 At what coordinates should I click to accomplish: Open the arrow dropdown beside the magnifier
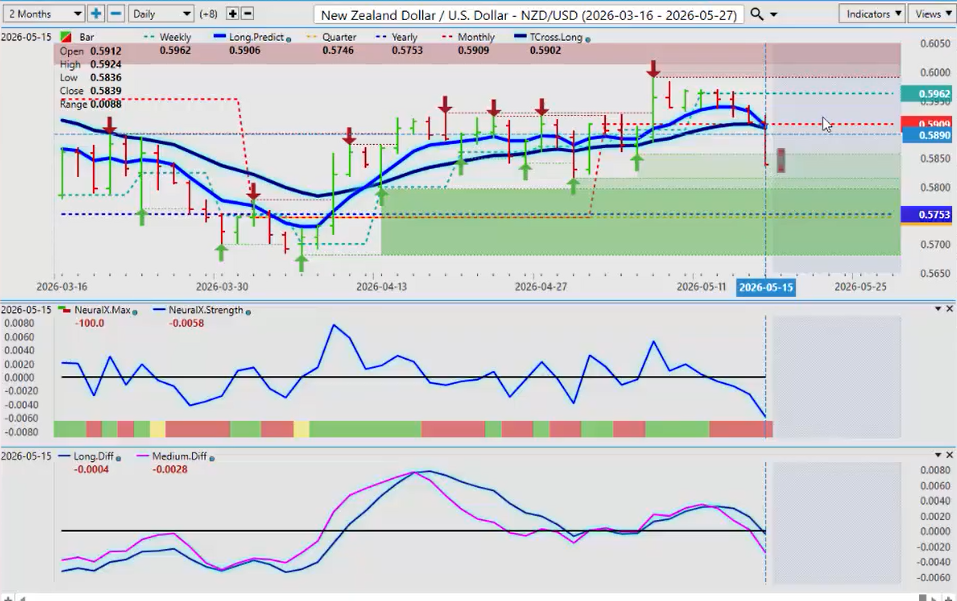pos(773,14)
